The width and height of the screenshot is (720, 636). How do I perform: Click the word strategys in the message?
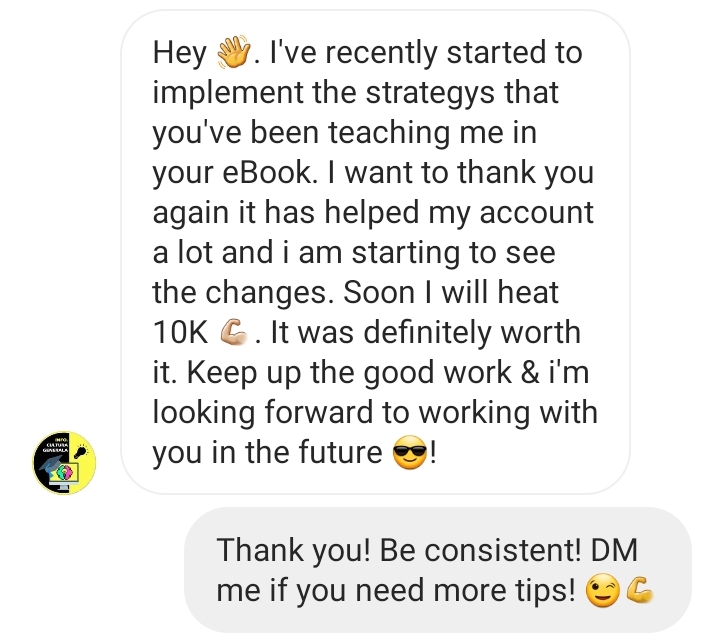click(x=430, y=93)
